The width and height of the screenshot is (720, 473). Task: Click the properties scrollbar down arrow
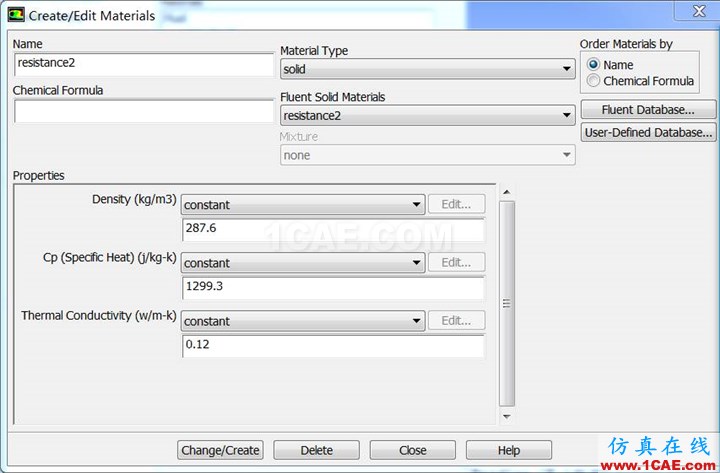pyautogui.click(x=506, y=417)
